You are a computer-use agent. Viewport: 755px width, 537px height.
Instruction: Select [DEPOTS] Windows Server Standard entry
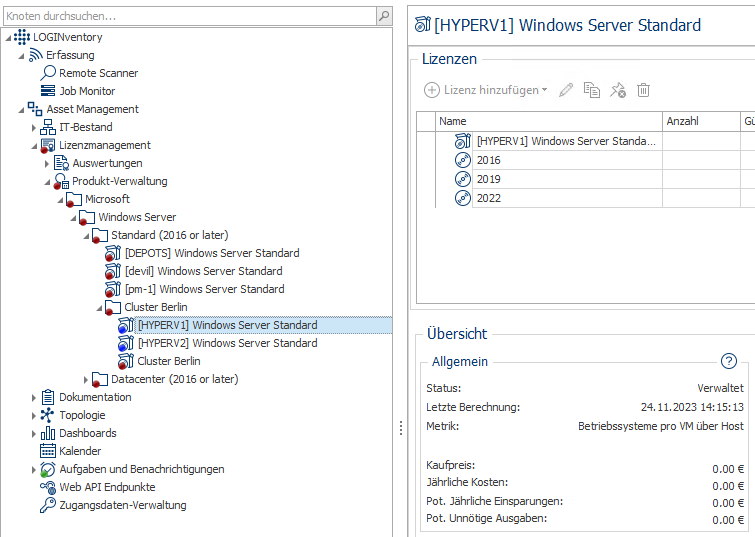[x=211, y=253]
